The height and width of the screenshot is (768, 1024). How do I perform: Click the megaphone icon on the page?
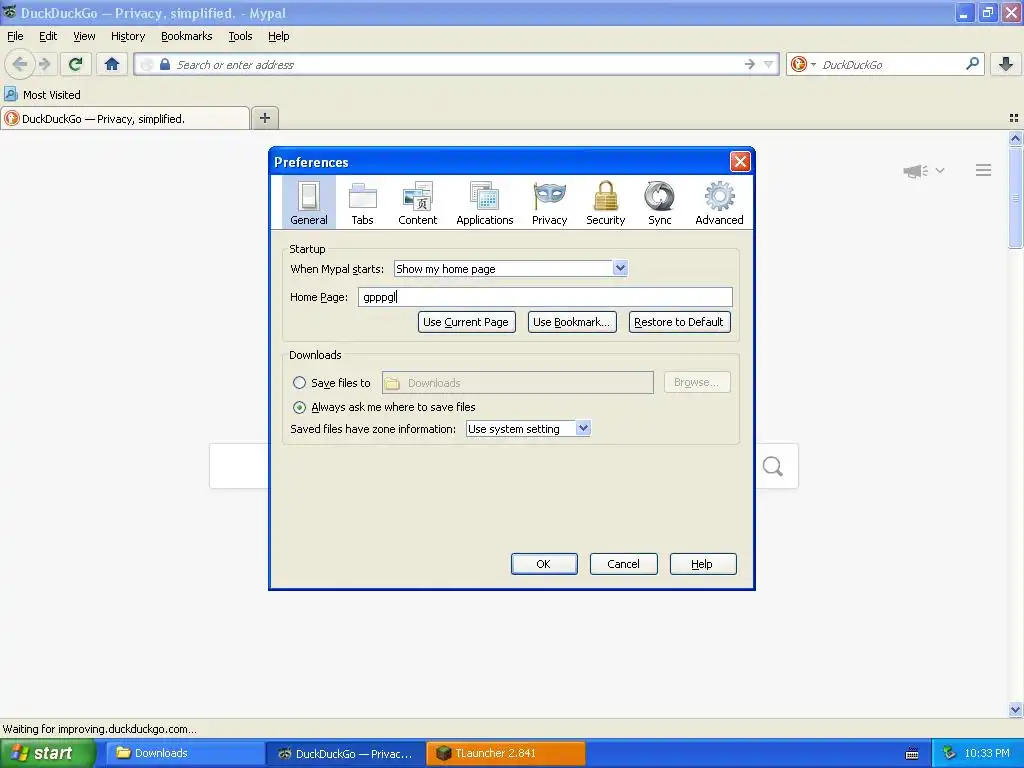pyautogui.click(x=915, y=171)
